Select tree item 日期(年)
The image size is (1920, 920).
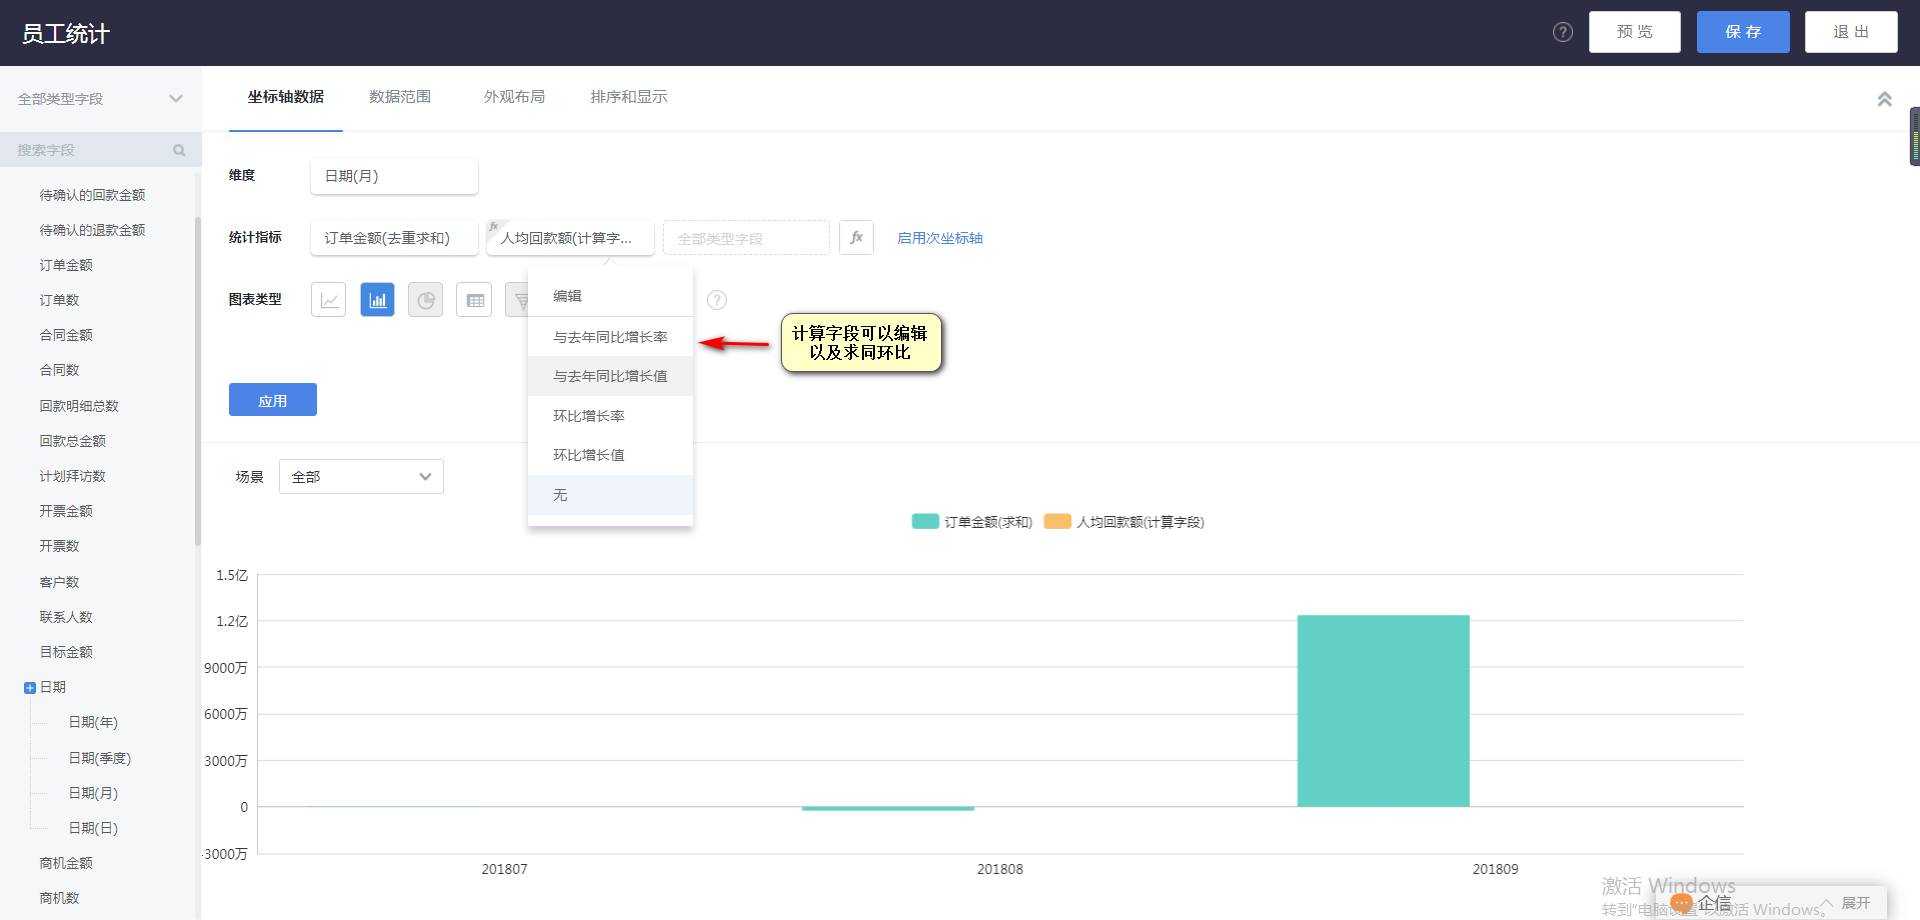tap(93, 722)
